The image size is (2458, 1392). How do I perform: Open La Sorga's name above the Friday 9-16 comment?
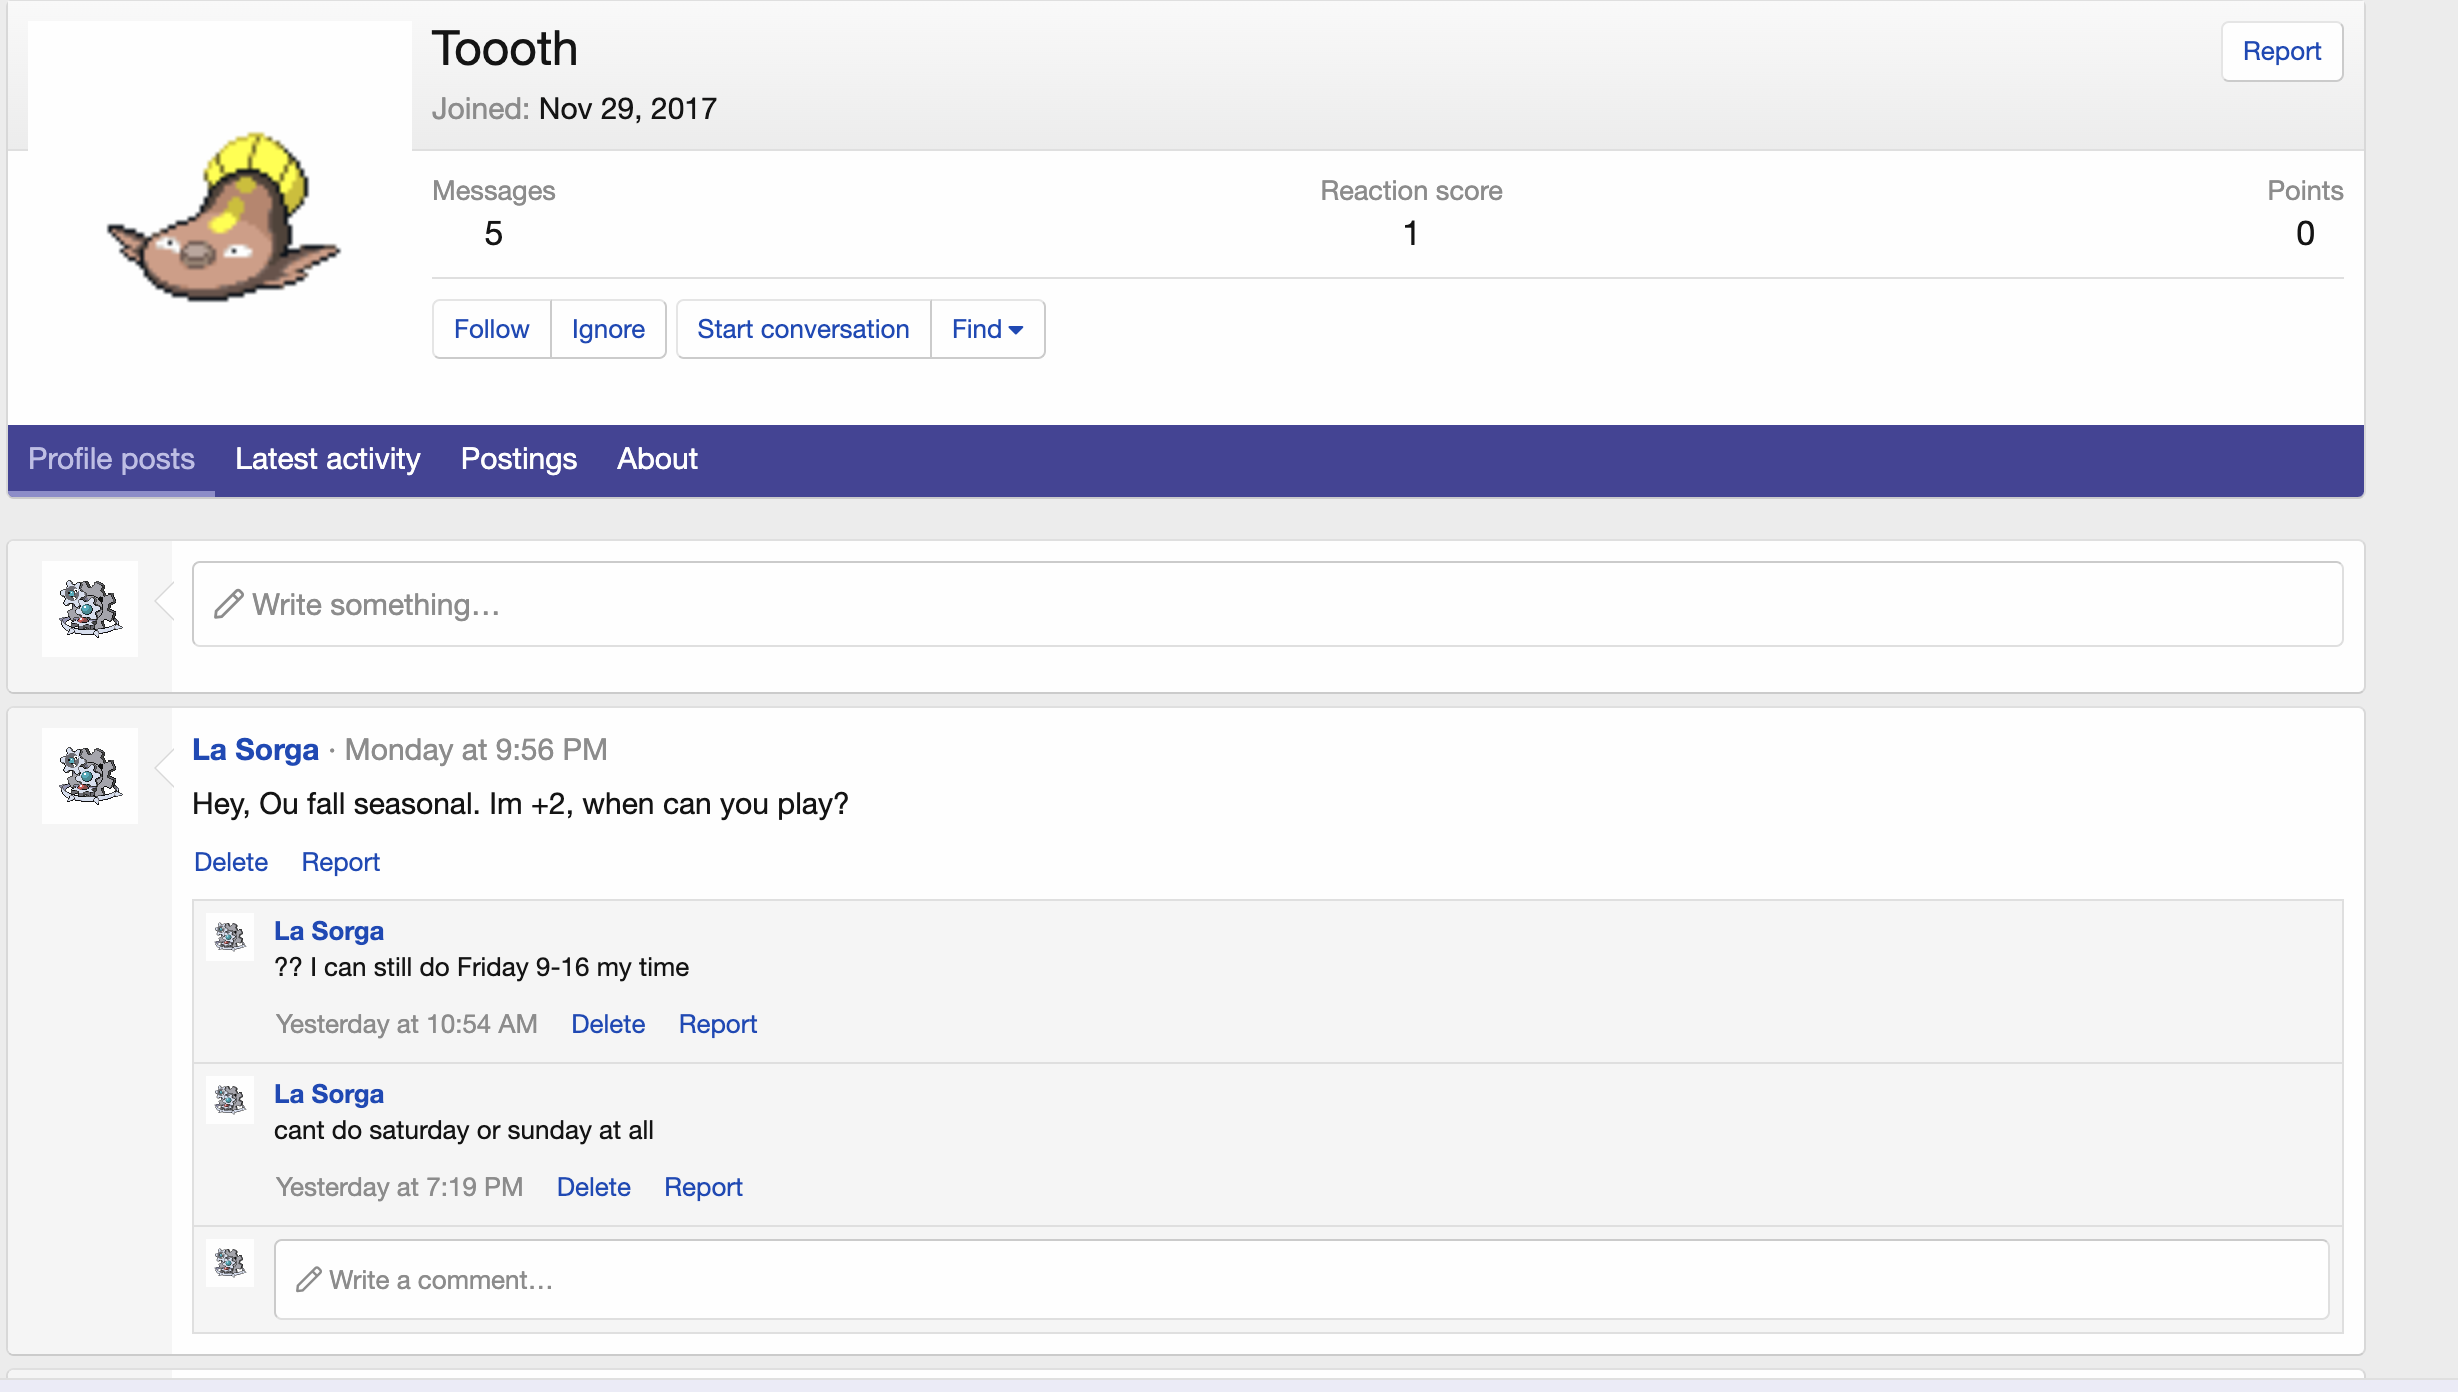point(329,931)
